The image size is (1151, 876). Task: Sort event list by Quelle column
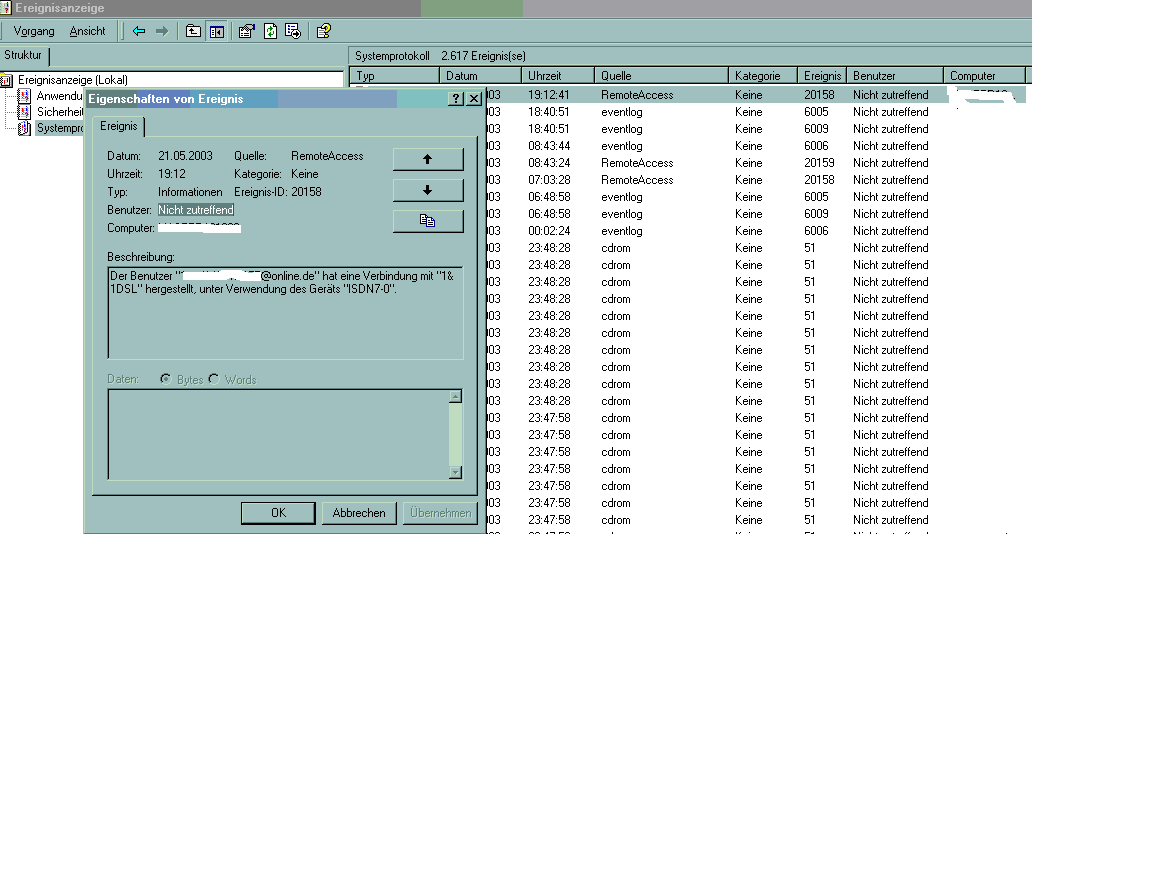pos(662,76)
